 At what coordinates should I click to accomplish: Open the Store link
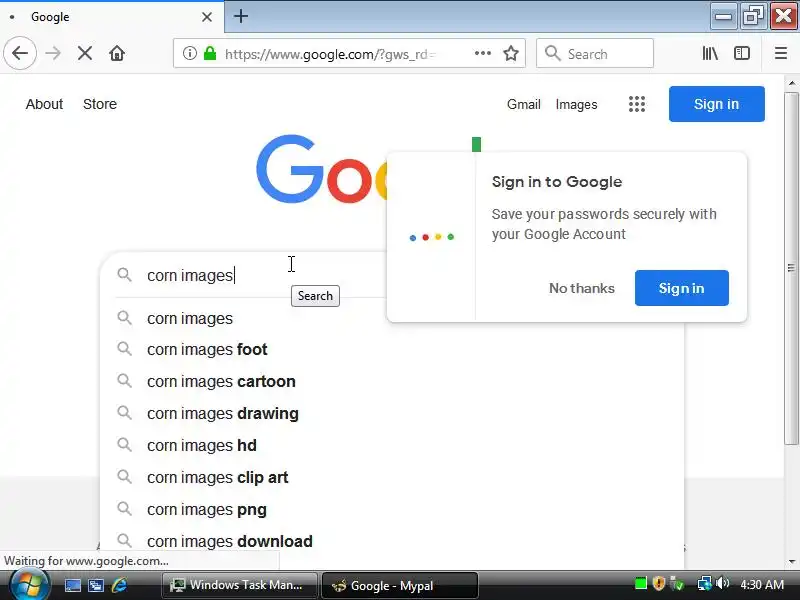coord(100,104)
